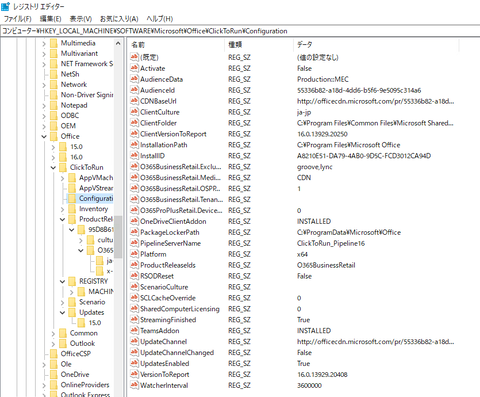The height and width of the screenshot is (397, 480).
Task: Click the string icon next to SharedComputerLicensing
Action: coord(134,309)
